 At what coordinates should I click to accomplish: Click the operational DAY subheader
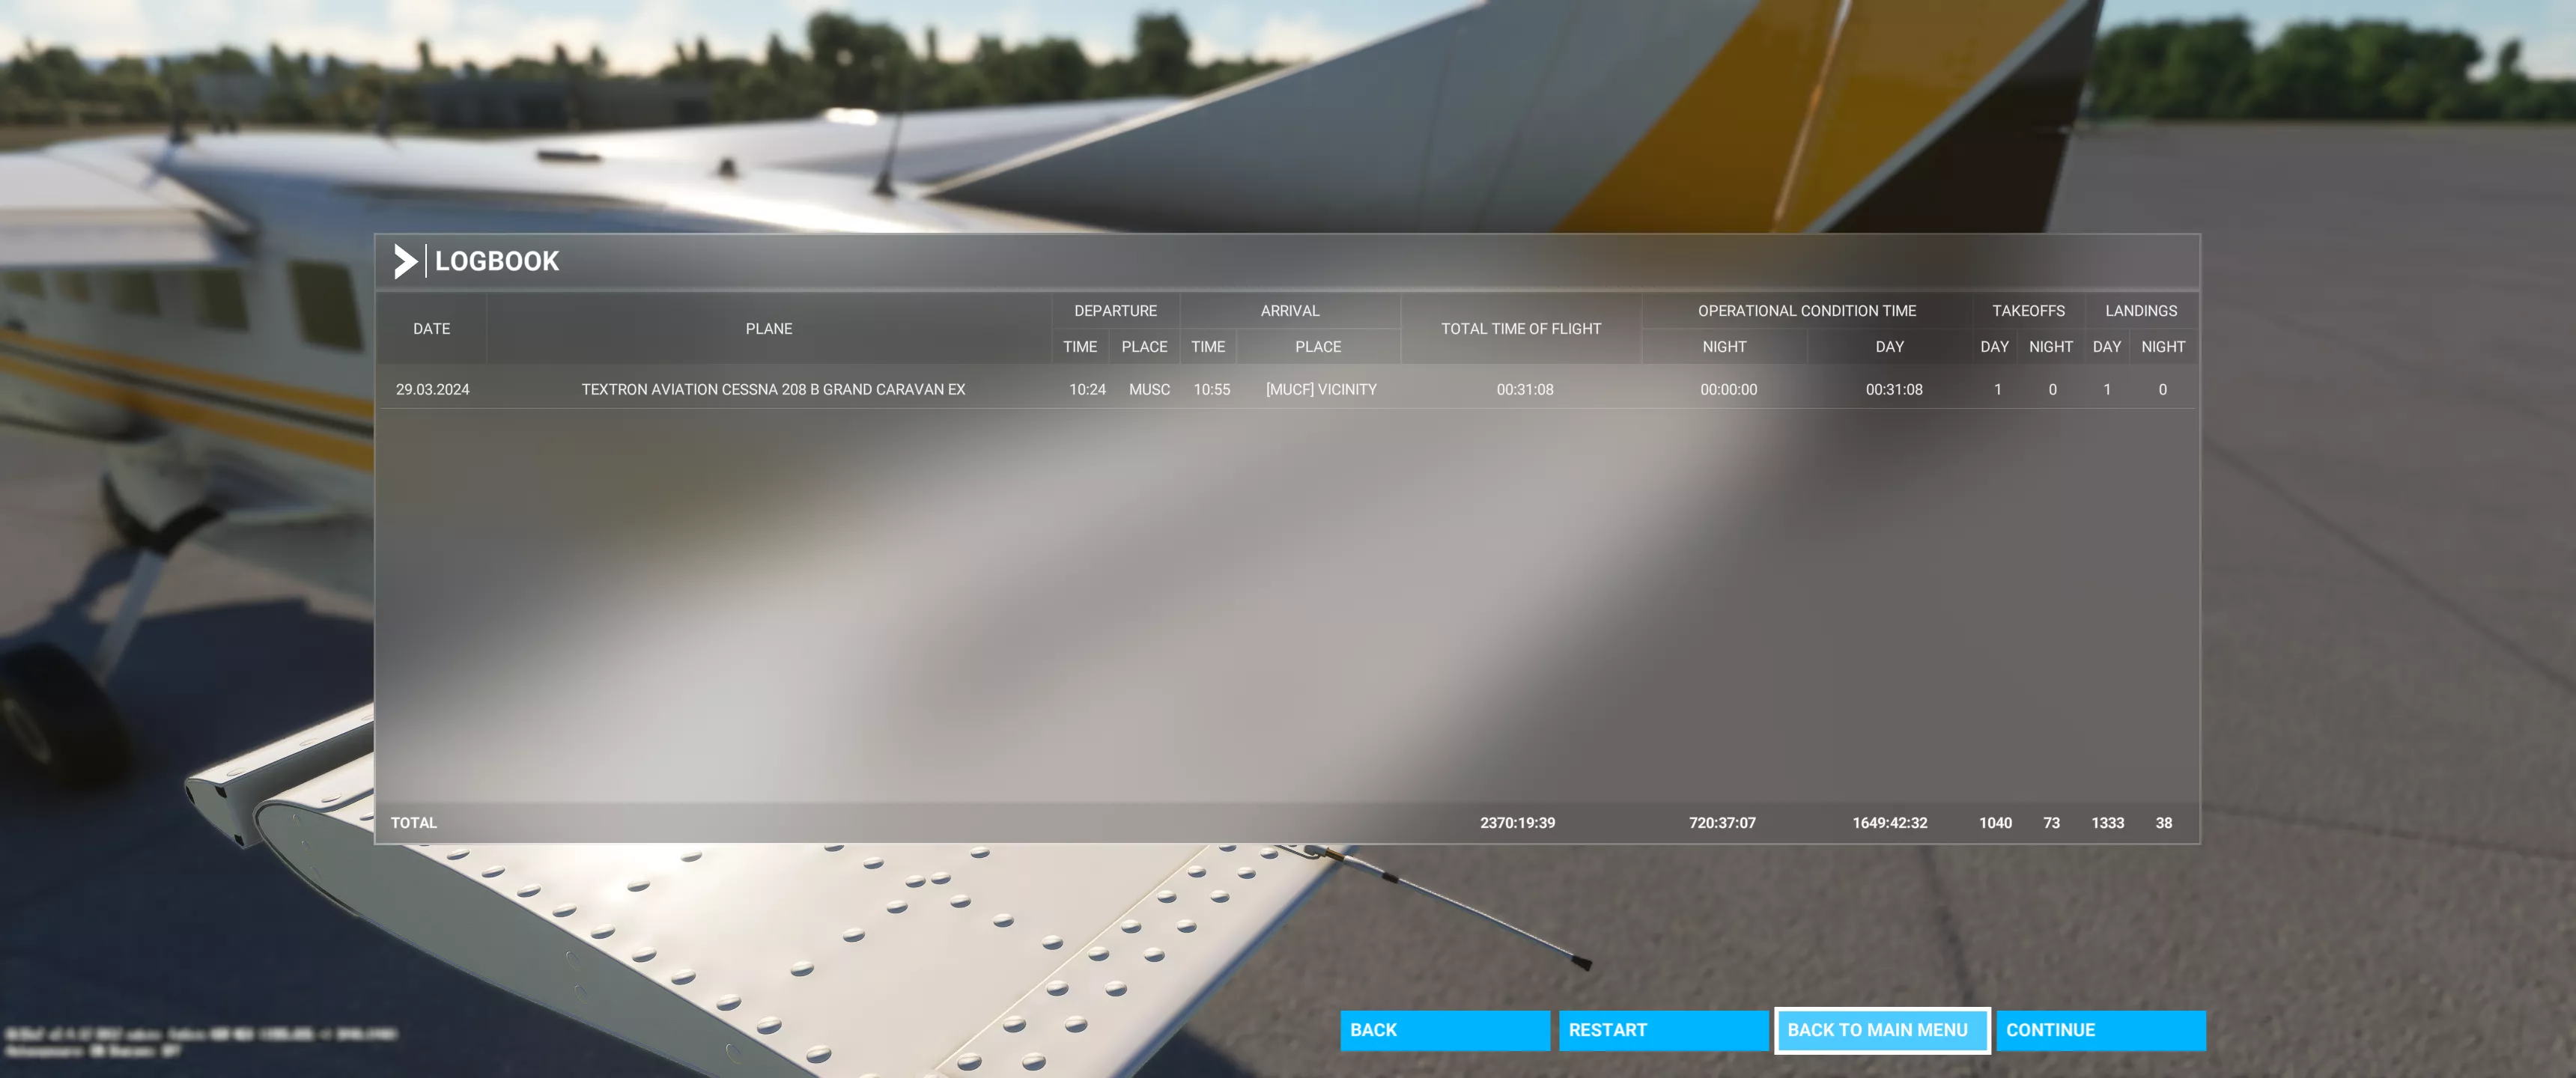(x=1889, y=347)
